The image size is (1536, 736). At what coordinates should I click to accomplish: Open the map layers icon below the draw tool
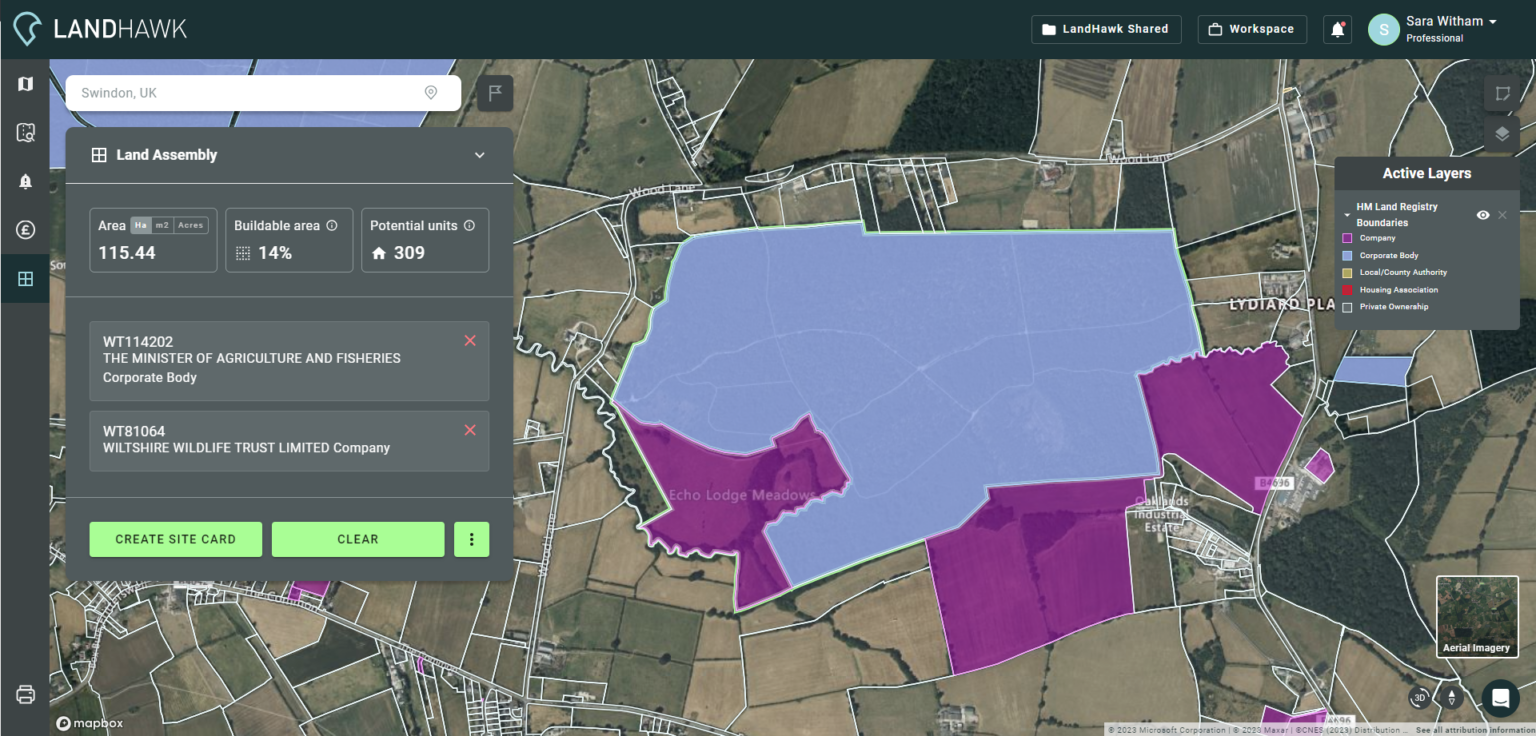pyautogui.click(x=1501, y=133)
